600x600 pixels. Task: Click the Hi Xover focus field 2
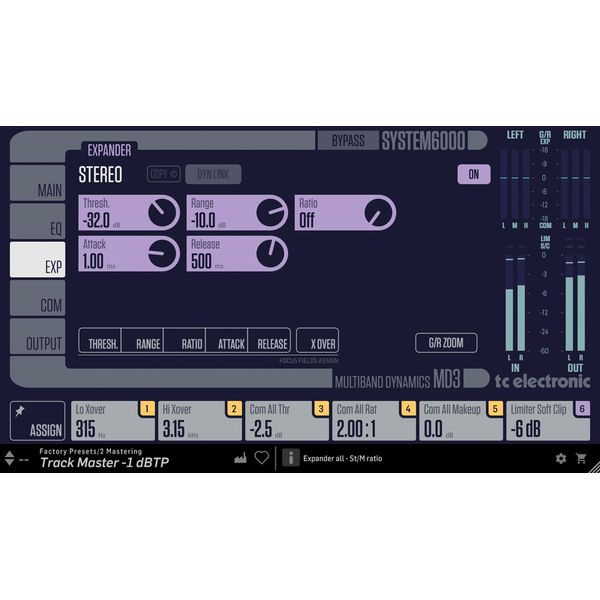200,421
